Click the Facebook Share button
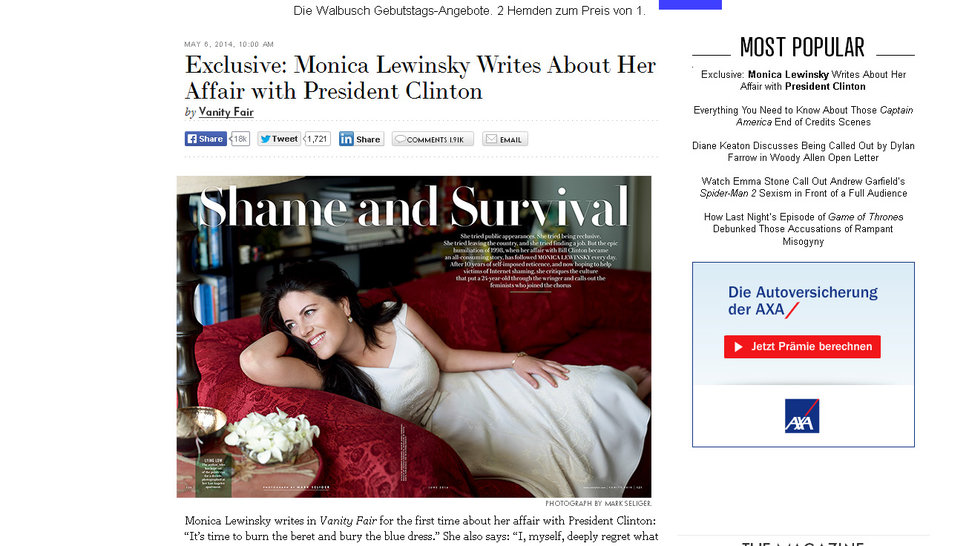969x546 pixels. pos(206,139)
